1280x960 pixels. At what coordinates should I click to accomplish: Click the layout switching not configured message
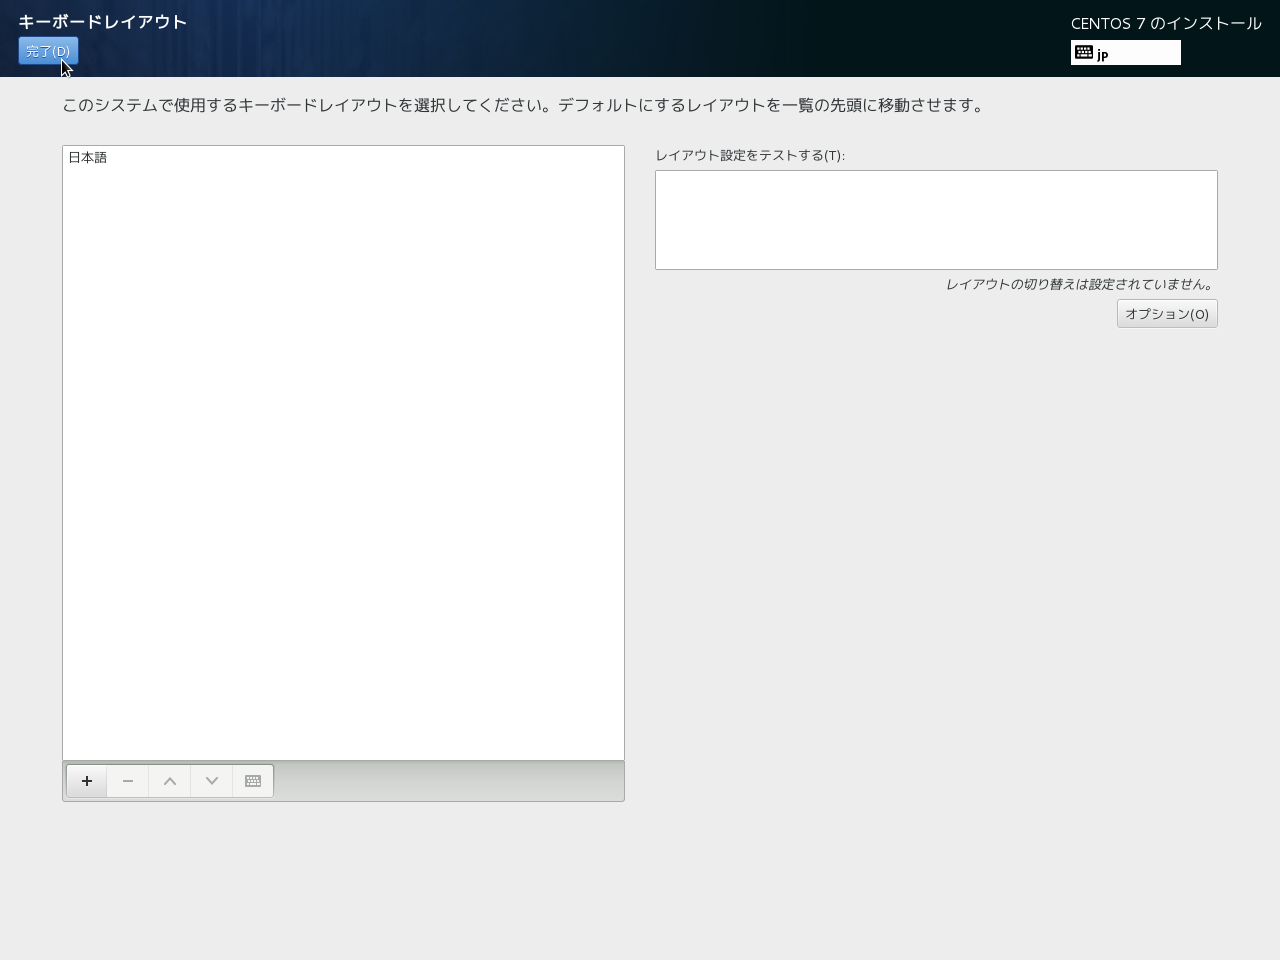[x=1079, y=285]
